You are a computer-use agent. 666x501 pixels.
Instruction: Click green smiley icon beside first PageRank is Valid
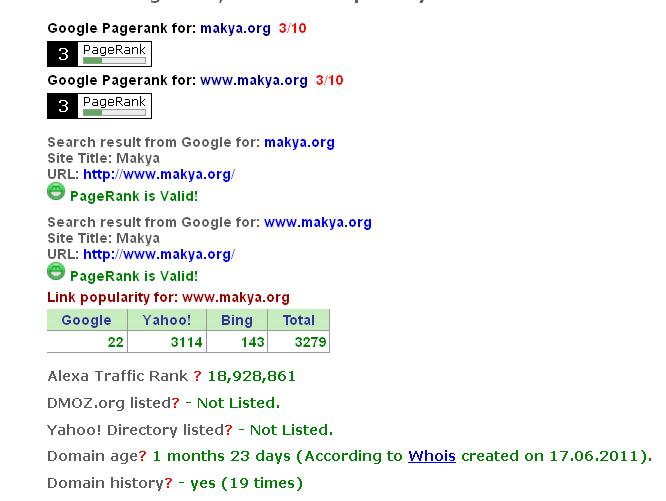click(x=56, y=191)
